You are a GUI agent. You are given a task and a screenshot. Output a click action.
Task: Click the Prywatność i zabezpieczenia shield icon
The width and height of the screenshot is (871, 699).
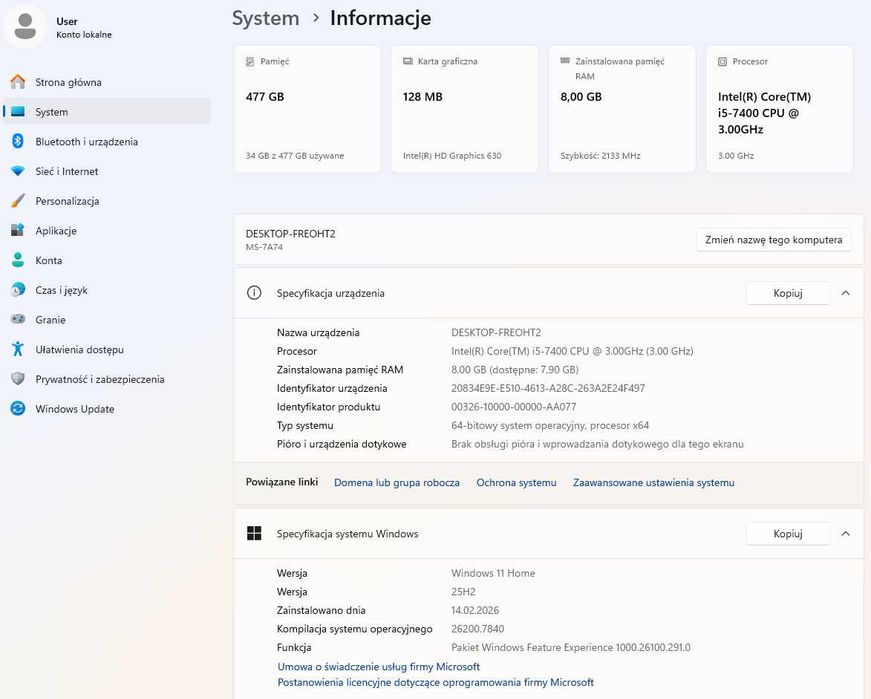click(17, 379)
